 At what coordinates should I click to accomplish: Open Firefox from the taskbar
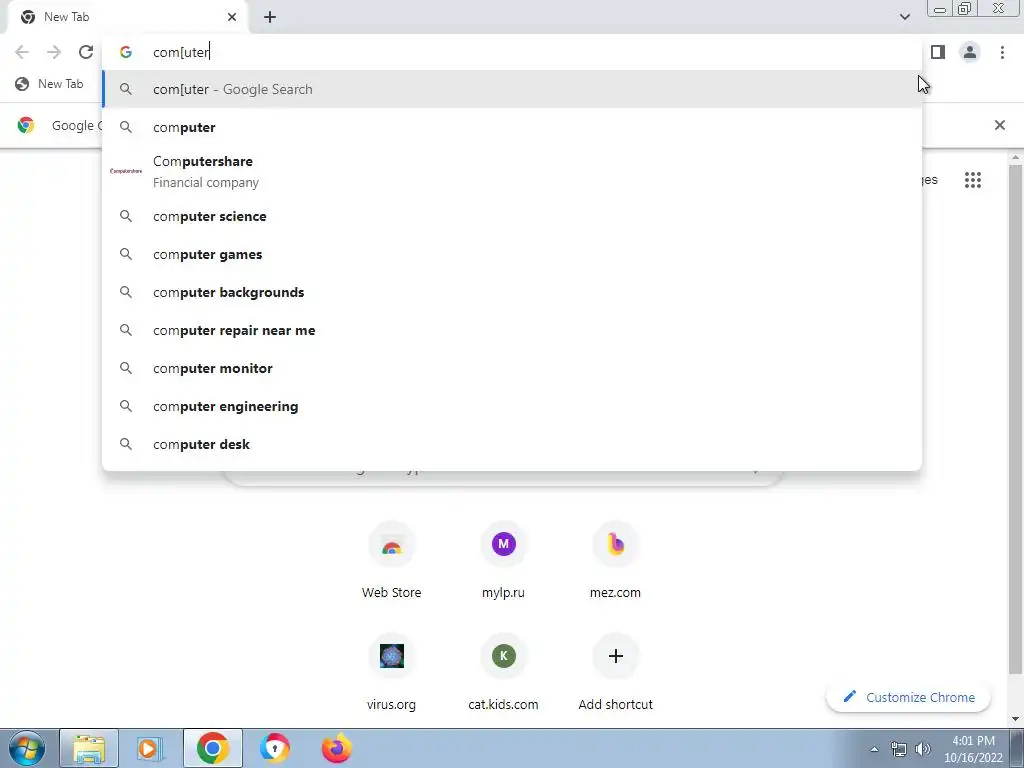pyautogui.click(x=336, y=748)
